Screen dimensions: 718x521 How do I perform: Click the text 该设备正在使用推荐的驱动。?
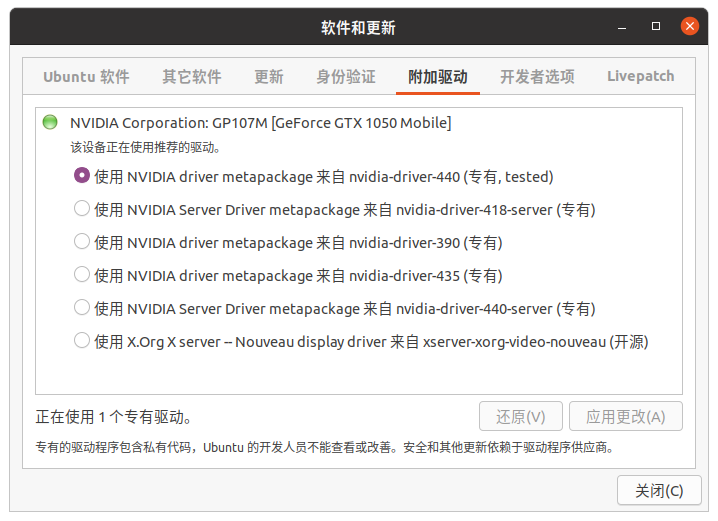145,147
